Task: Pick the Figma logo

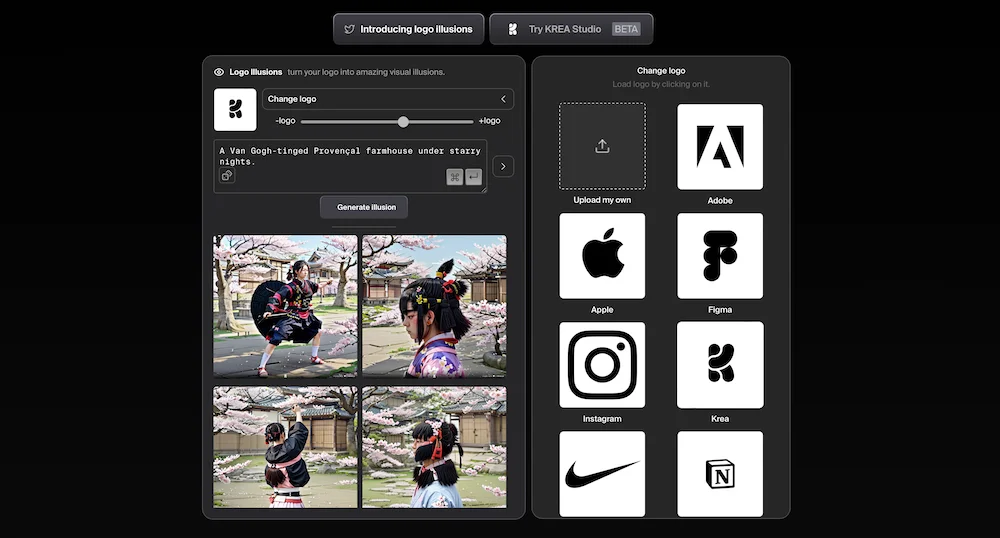Action: 720,256
